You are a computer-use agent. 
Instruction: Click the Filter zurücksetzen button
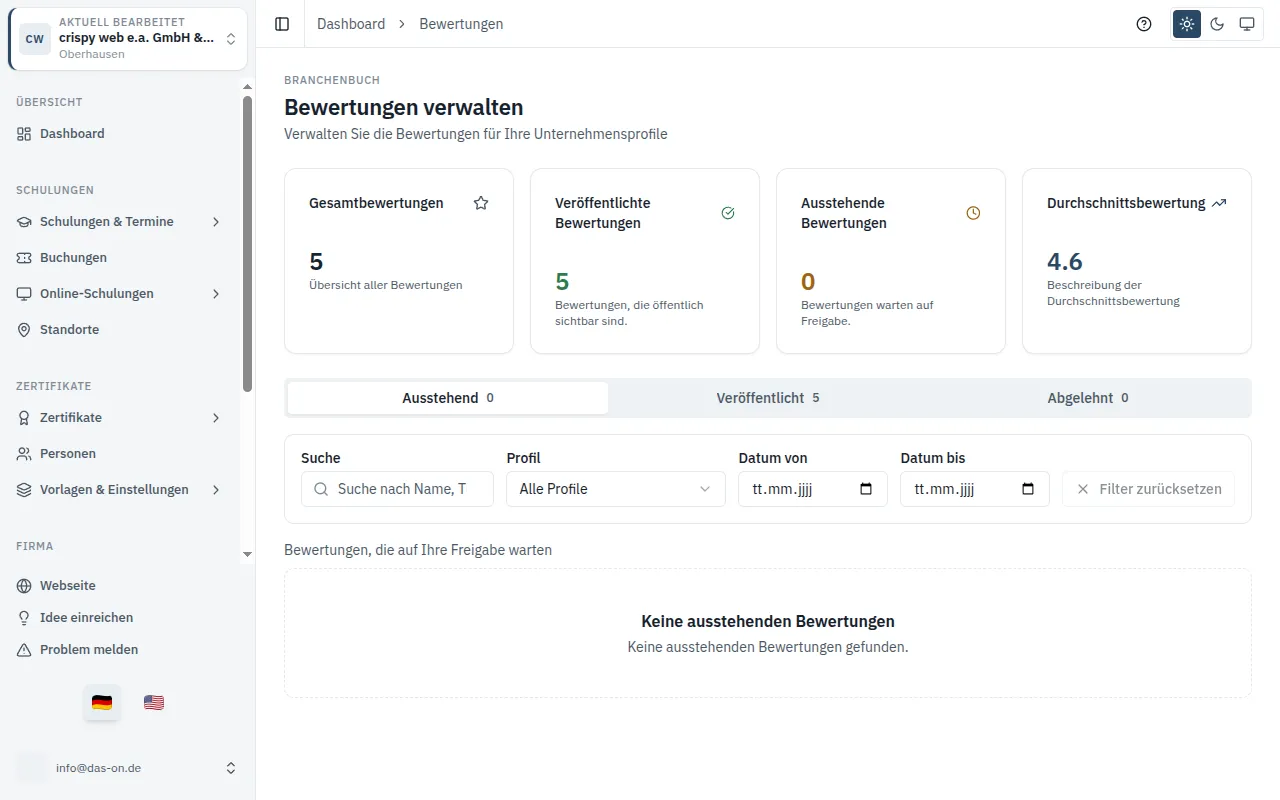(1148, 489)
